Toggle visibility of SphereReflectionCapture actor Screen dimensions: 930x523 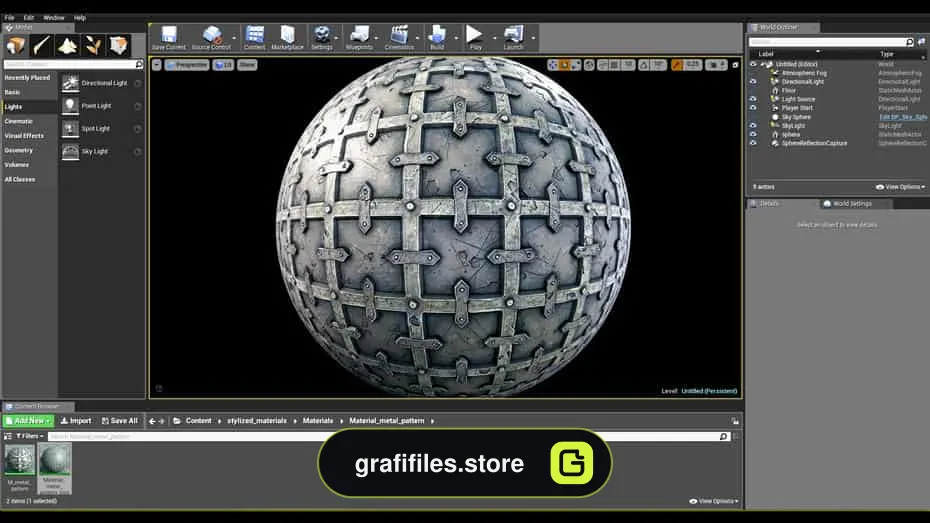[x=753, y=143]
